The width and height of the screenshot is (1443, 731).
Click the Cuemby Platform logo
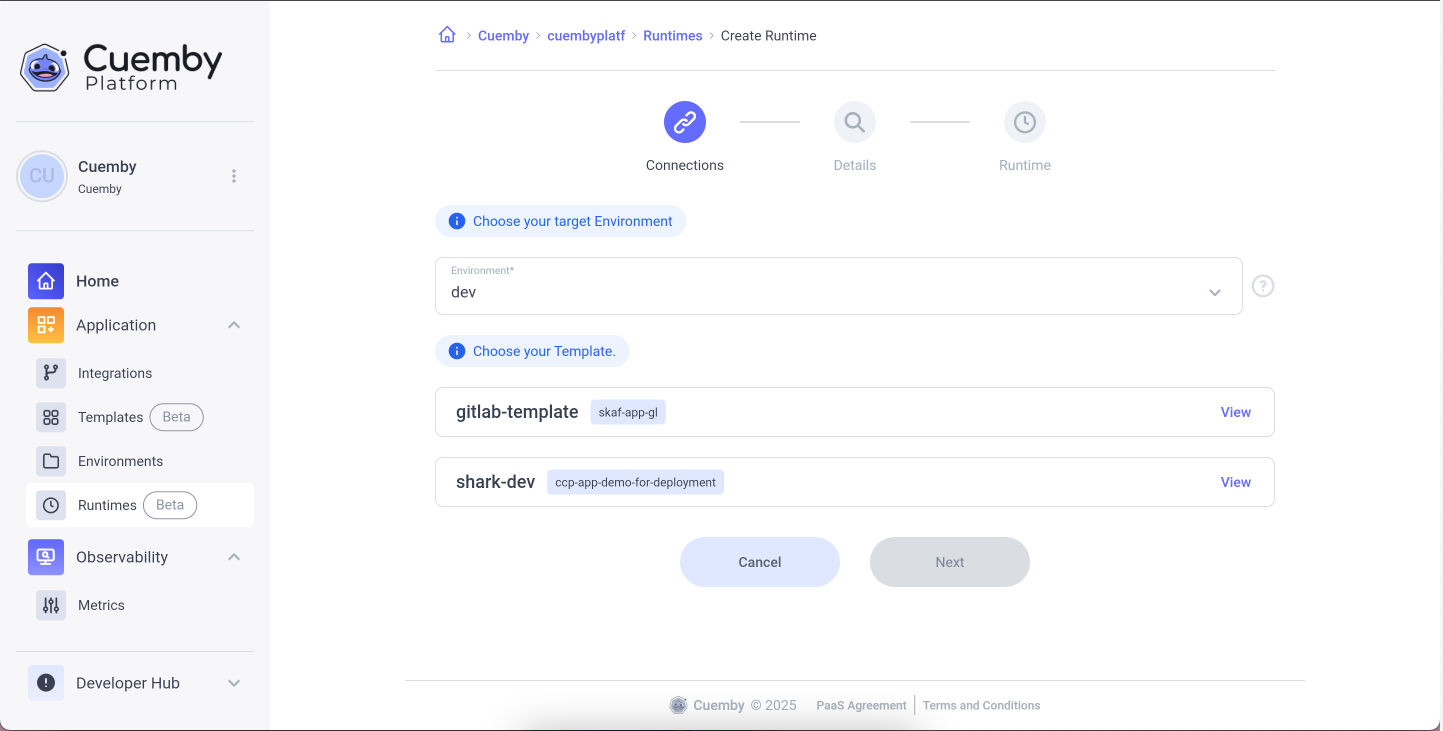(x=122, y=67)
